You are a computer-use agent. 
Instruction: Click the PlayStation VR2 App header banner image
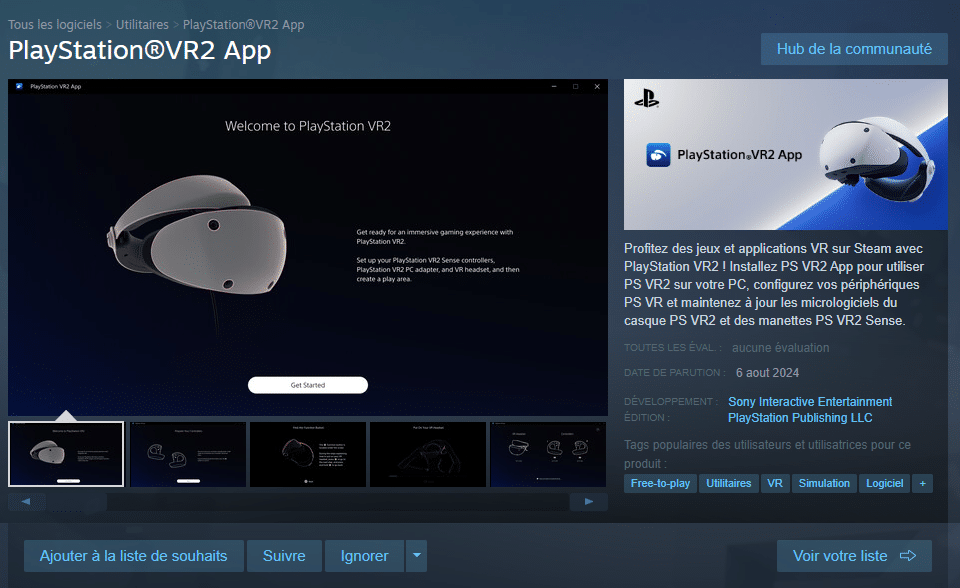786,154
